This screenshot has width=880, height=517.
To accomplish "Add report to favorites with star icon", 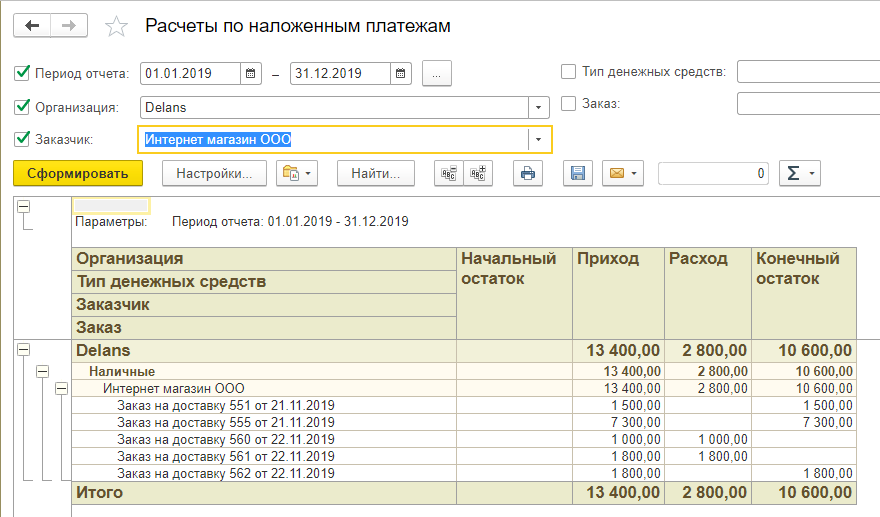I will tap(116, 26).
